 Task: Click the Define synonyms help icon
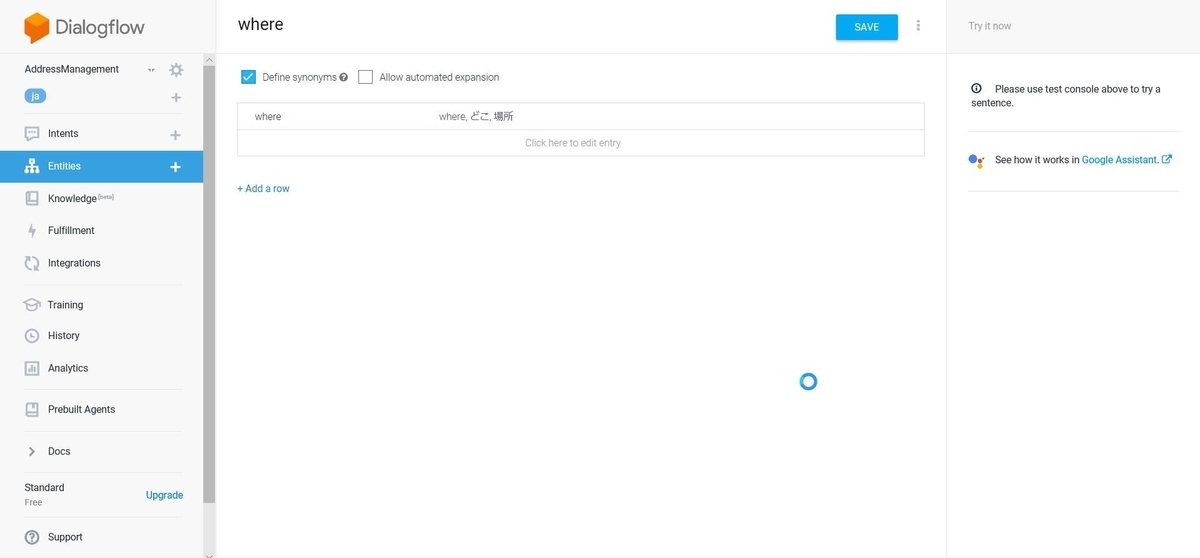click(x=344, y=77)
